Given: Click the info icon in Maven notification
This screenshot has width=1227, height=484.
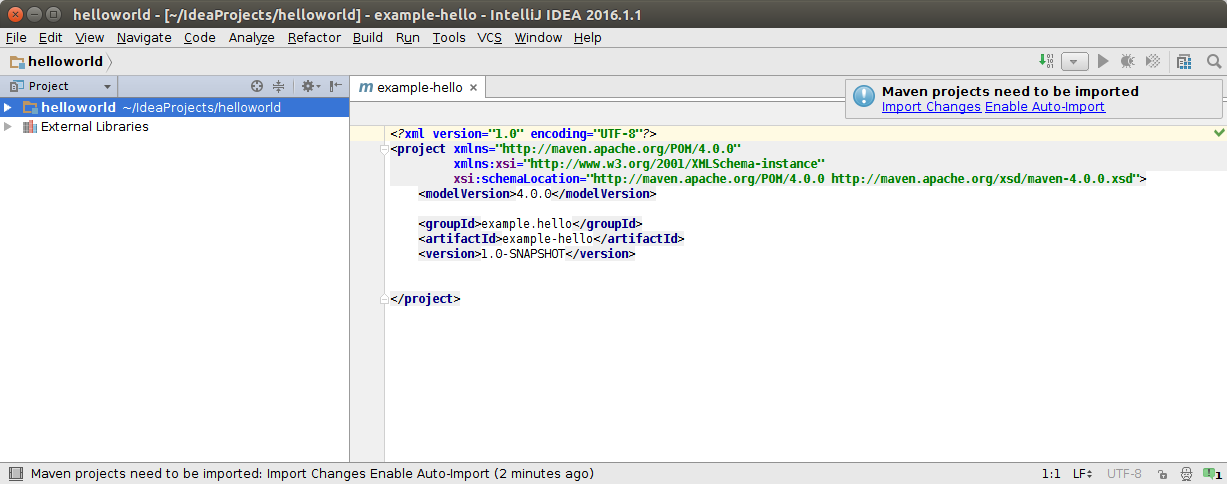Looking at the screenshot, I should coord(863,98).
